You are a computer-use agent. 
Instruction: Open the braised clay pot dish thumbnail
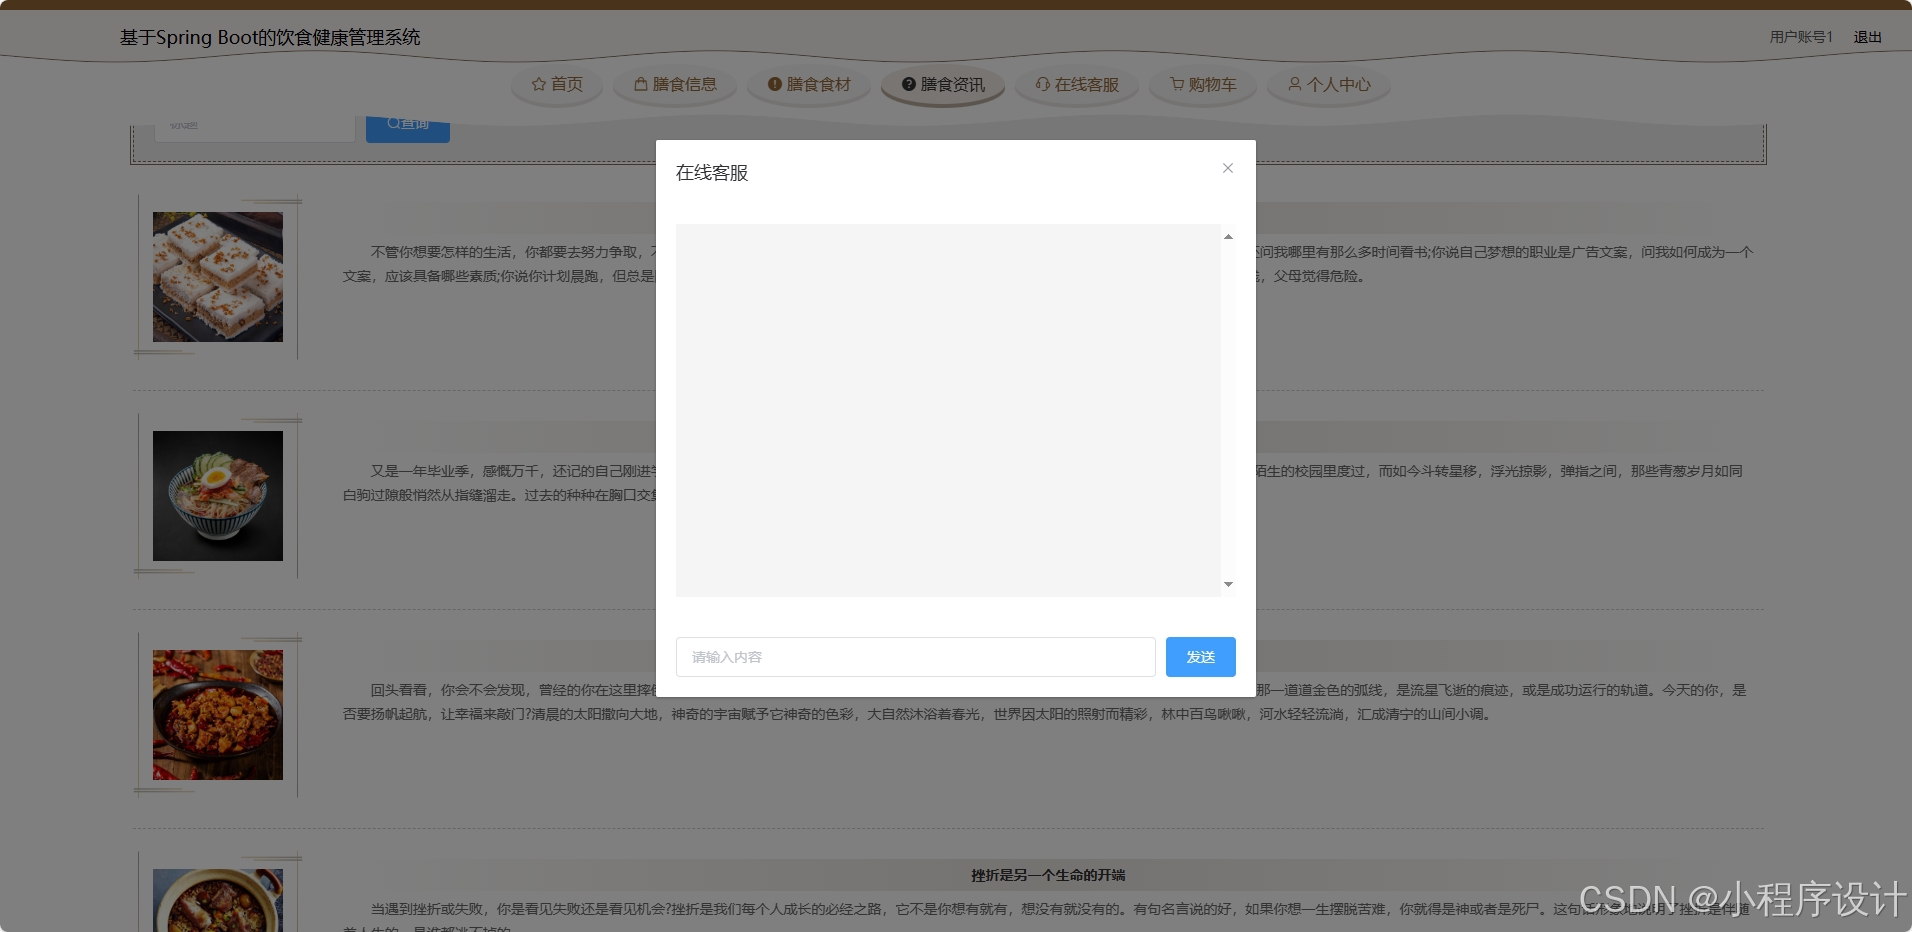point(218,900)
